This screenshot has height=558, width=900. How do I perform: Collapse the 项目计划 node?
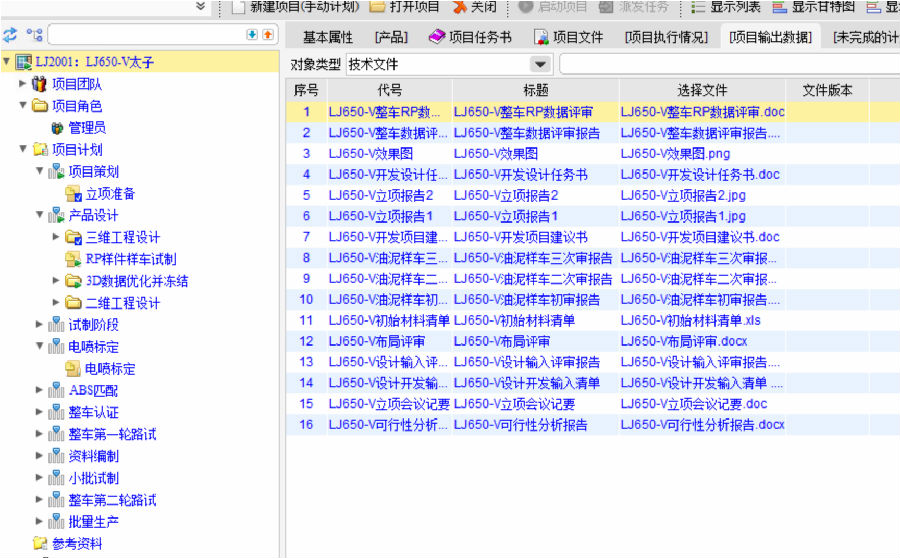(x=22, y=149)
